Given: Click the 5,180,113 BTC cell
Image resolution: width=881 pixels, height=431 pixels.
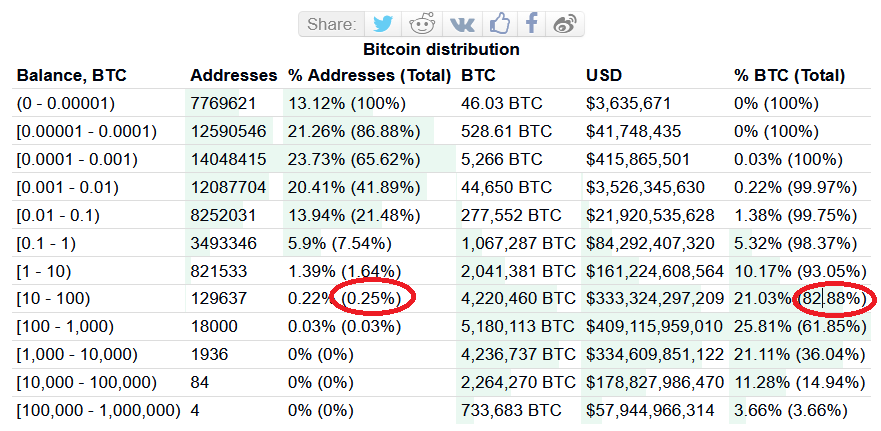Looking at the screenshot, I should coord(518,326).
